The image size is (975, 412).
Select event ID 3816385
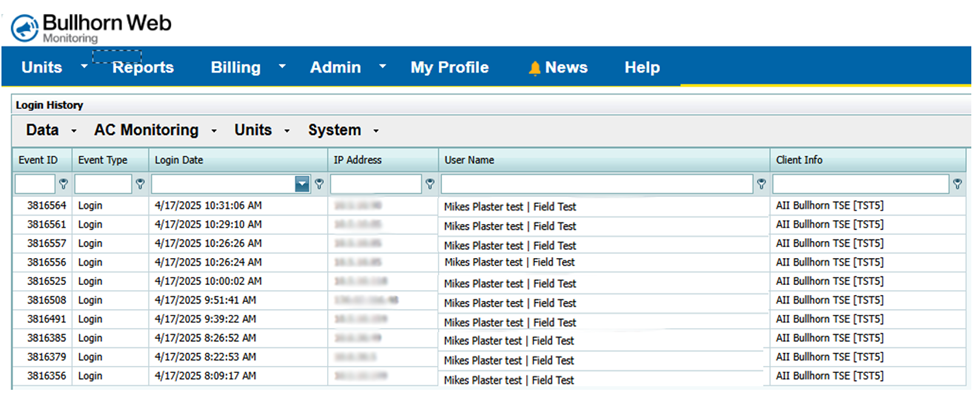[x=46, y=338]
